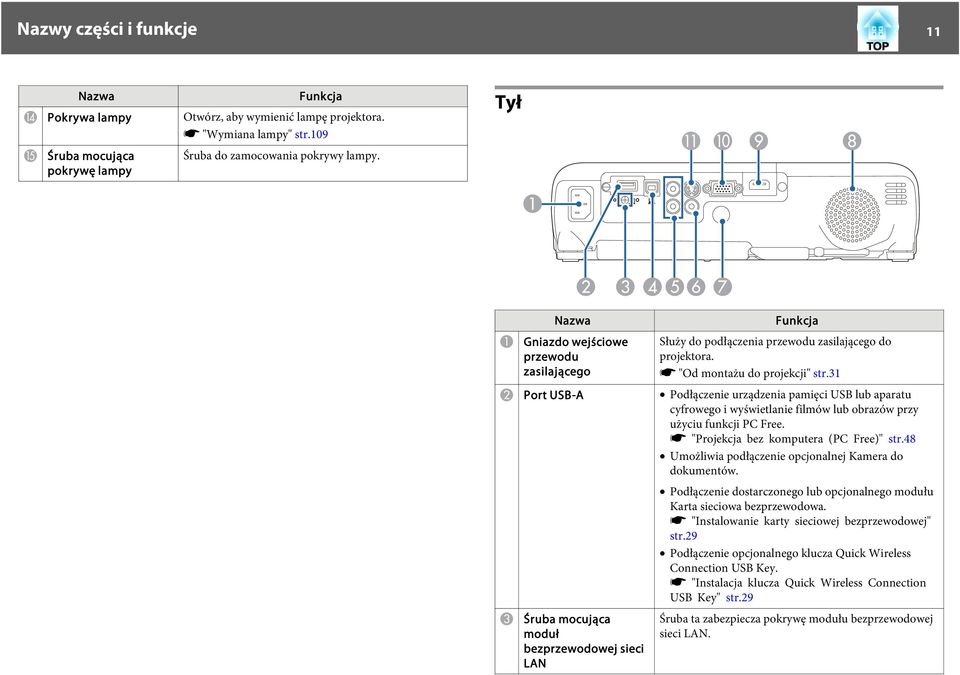Click the circled 1 beside Gniazdo wejściowe
The image size is (960, 675).
click(x=506, y=341)
